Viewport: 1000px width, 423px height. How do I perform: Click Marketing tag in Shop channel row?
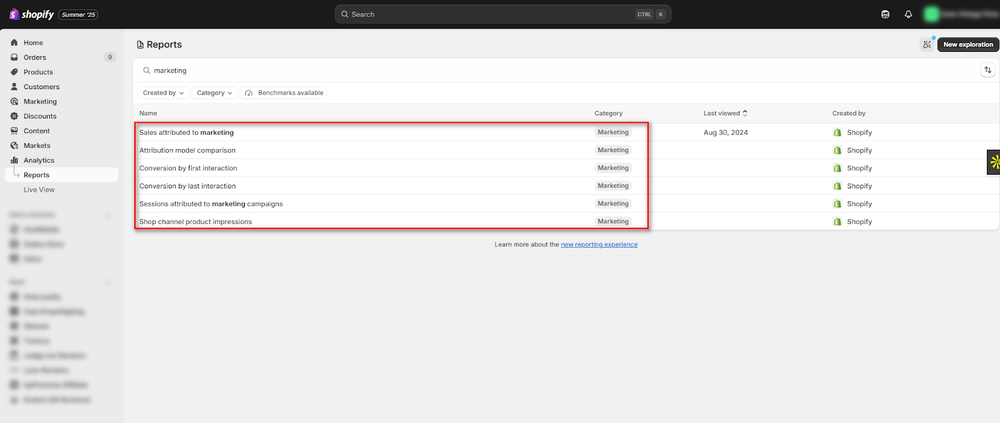pos(613,221)
